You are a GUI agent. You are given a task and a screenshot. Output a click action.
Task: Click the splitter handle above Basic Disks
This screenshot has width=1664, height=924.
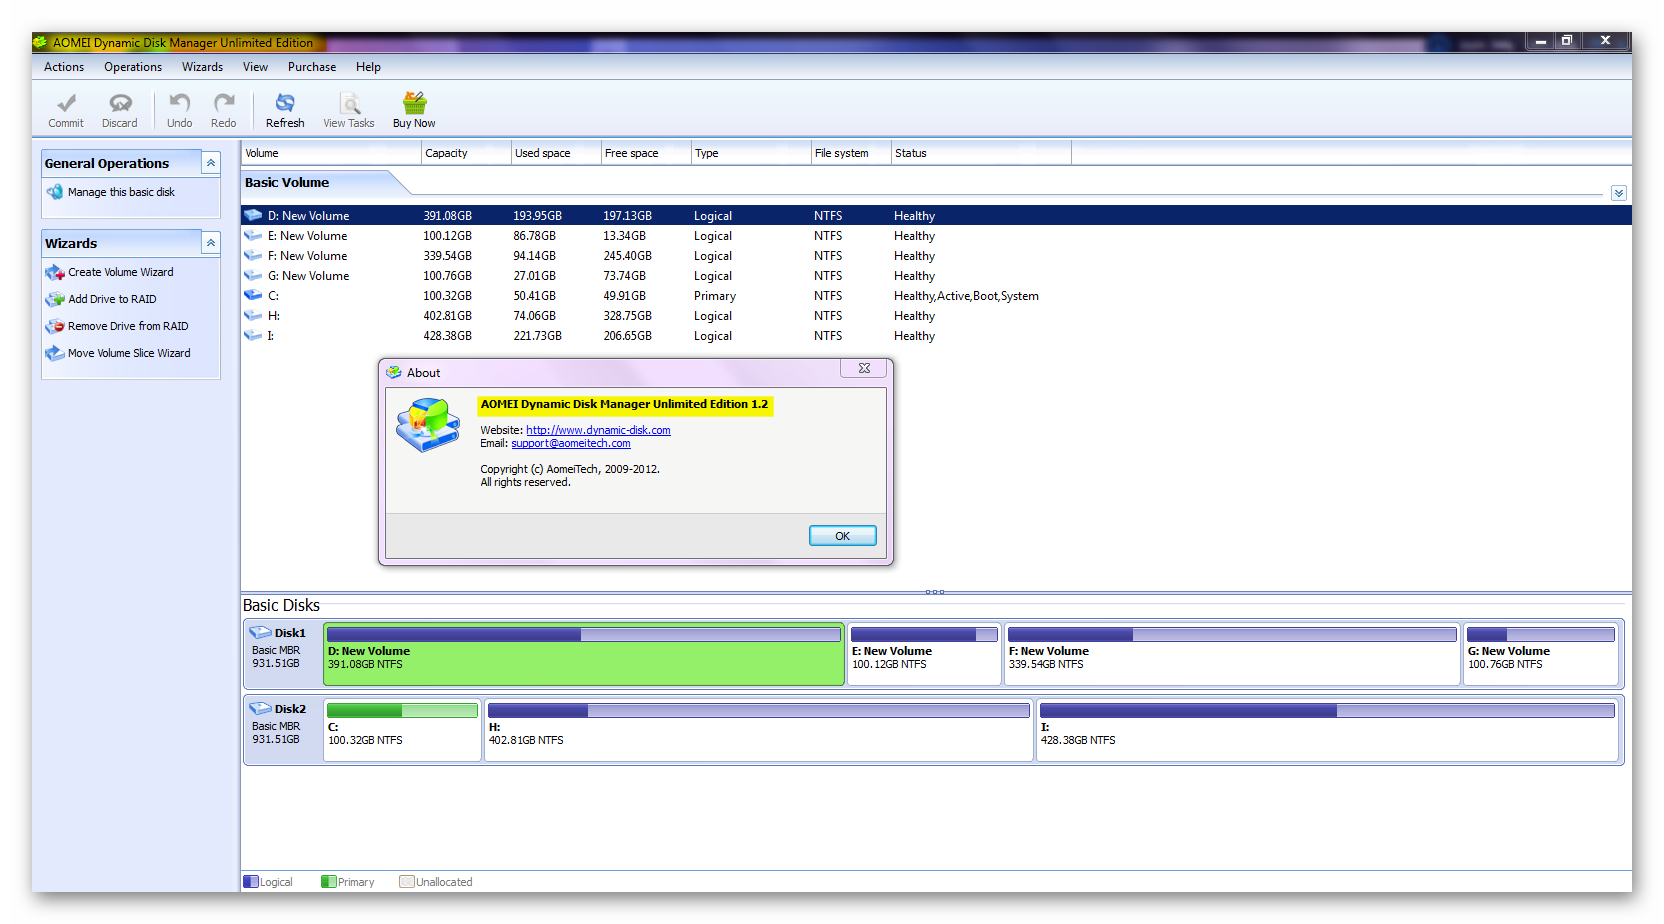pos(935,592)
